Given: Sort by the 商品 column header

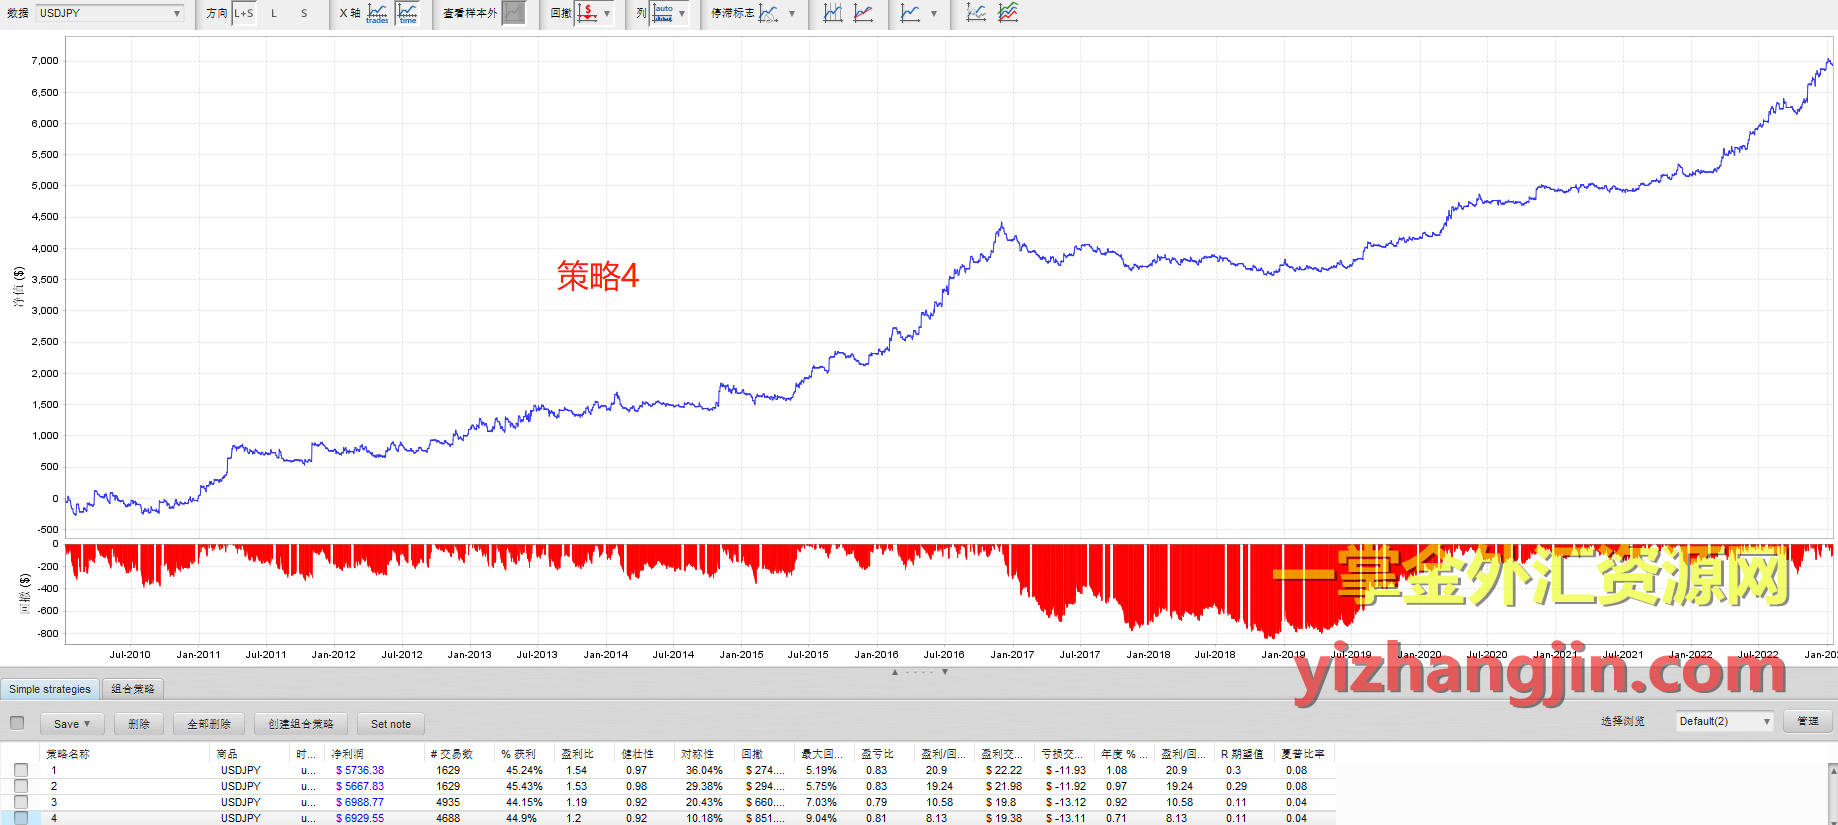Looking at the screenshot, I should [227, 754].
